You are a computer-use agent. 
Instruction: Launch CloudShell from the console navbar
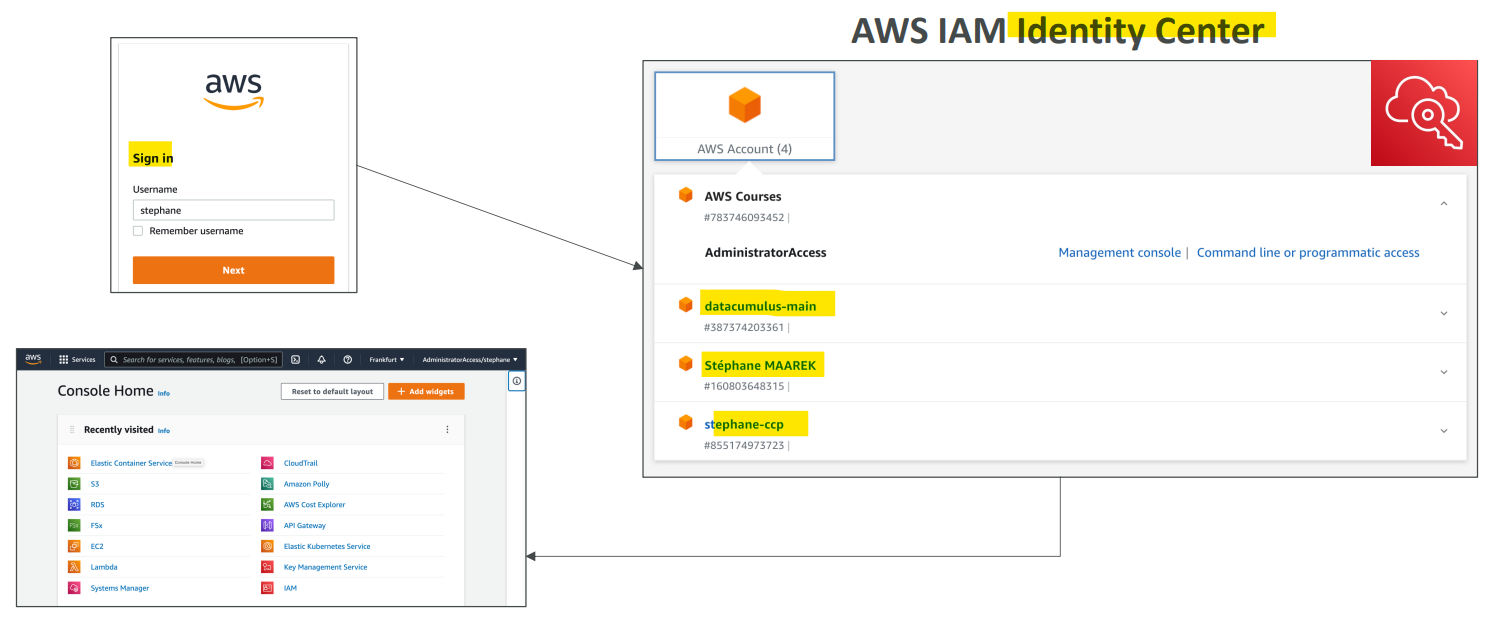[x=296, y=359]
